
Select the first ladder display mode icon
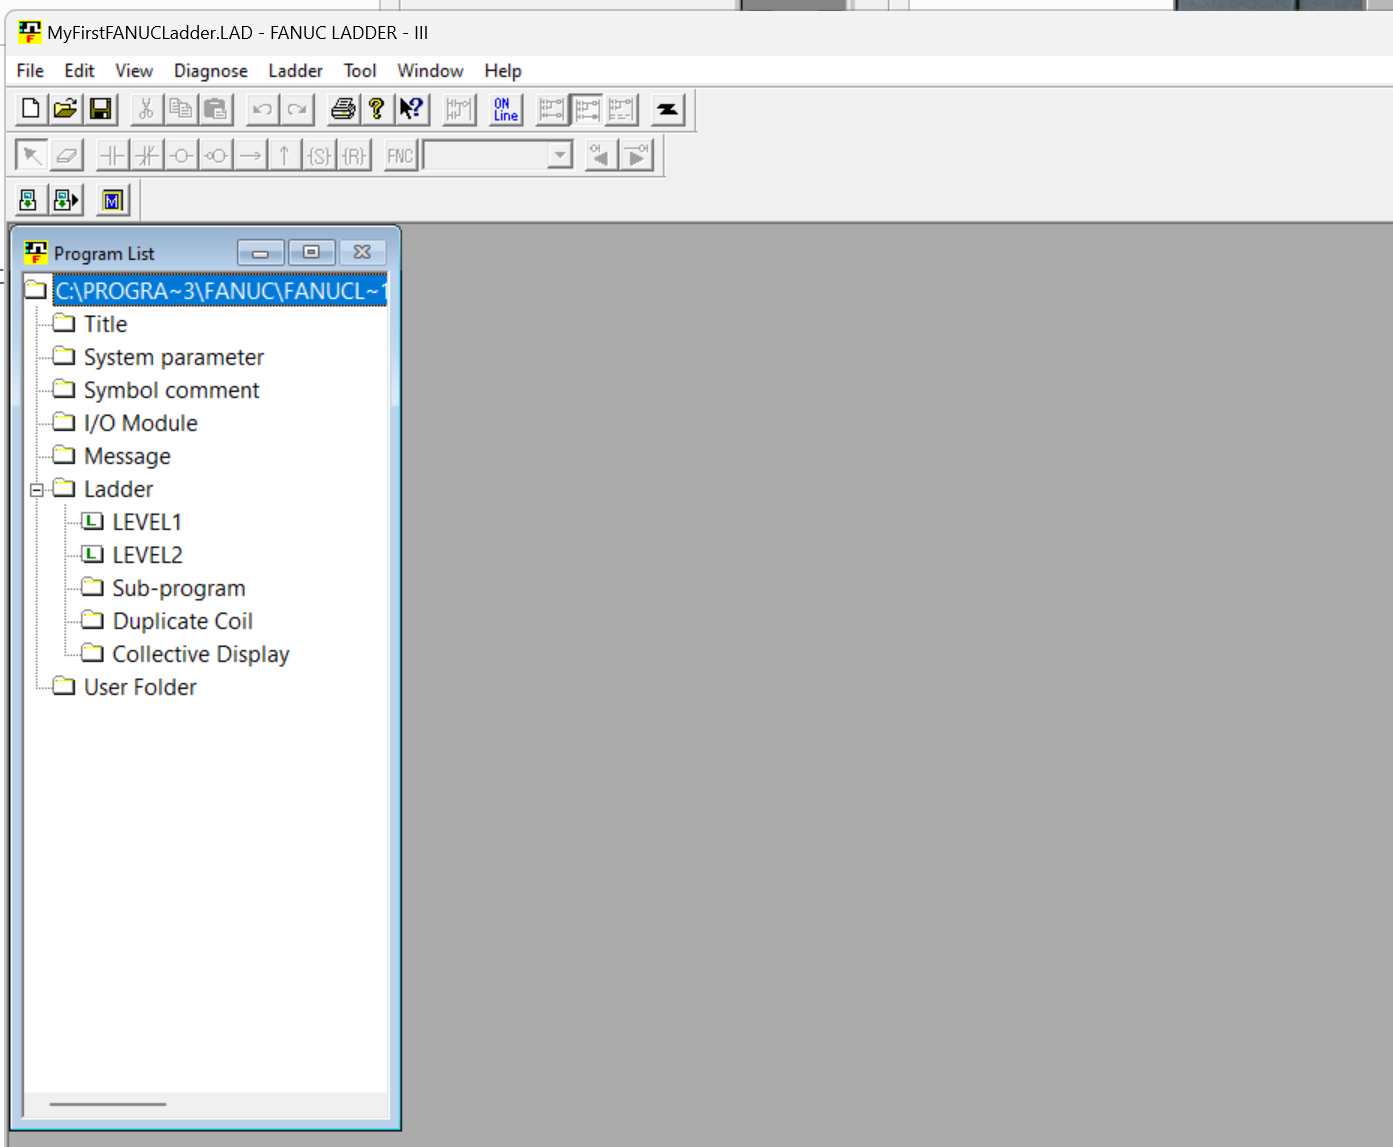pos(552,109)
